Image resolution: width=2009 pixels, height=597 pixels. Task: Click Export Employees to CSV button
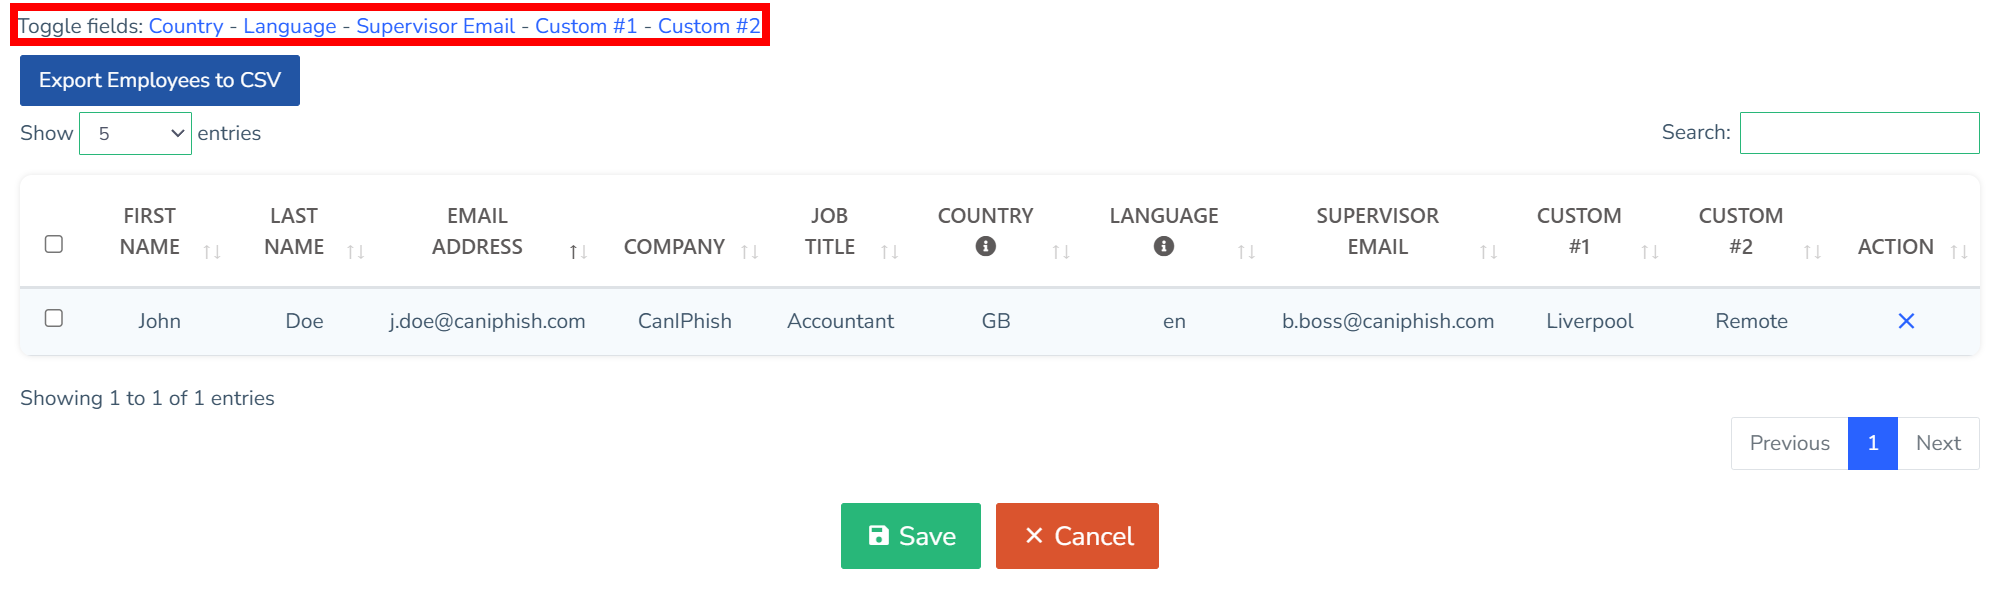click(x=160, y=80)
